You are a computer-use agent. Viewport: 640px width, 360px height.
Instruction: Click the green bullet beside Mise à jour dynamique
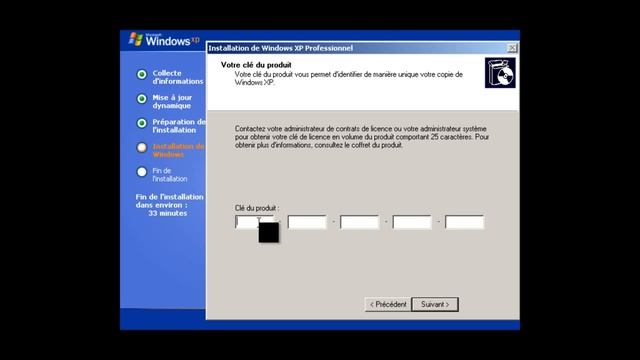coord(142,99)
